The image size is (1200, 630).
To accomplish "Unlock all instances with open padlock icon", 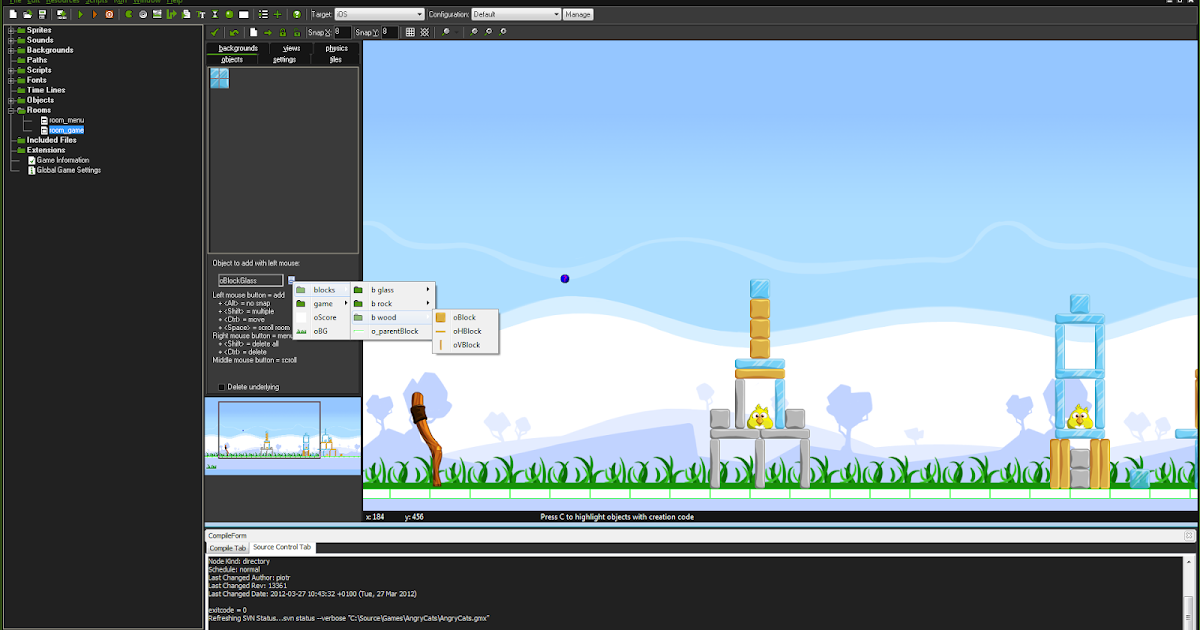I will tap(297, 33).
